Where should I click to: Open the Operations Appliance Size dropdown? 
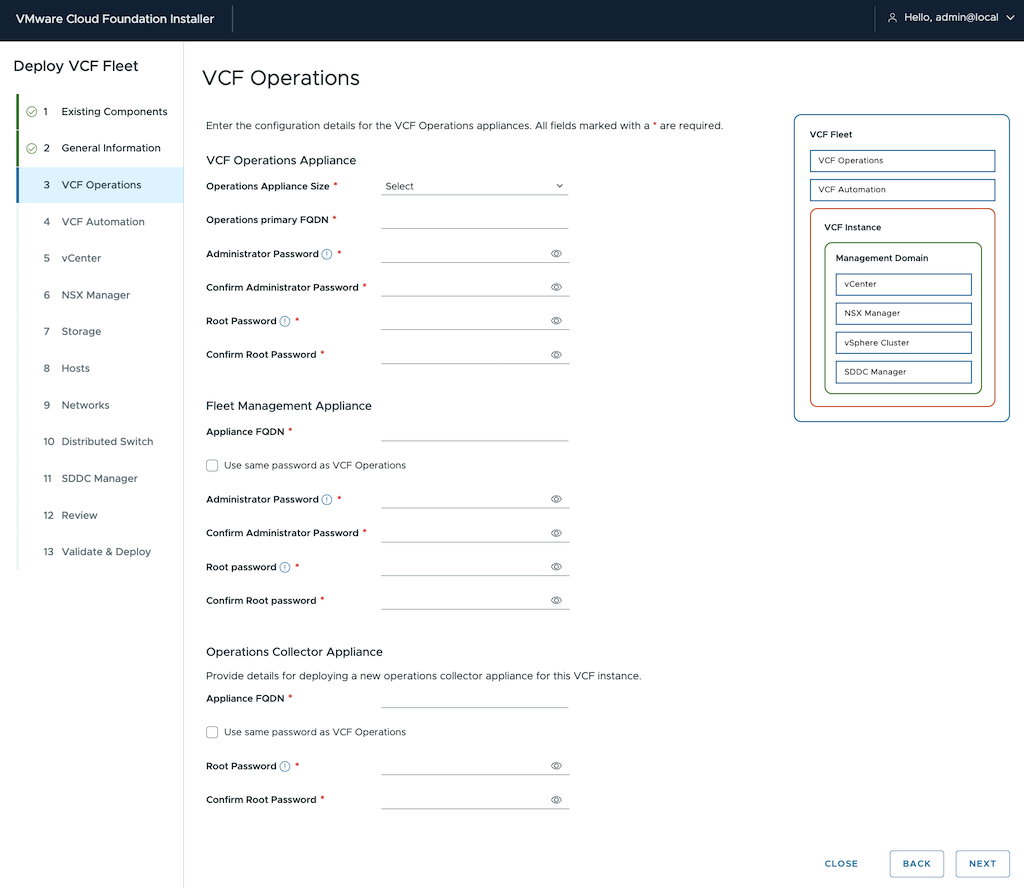click(475, 186)
